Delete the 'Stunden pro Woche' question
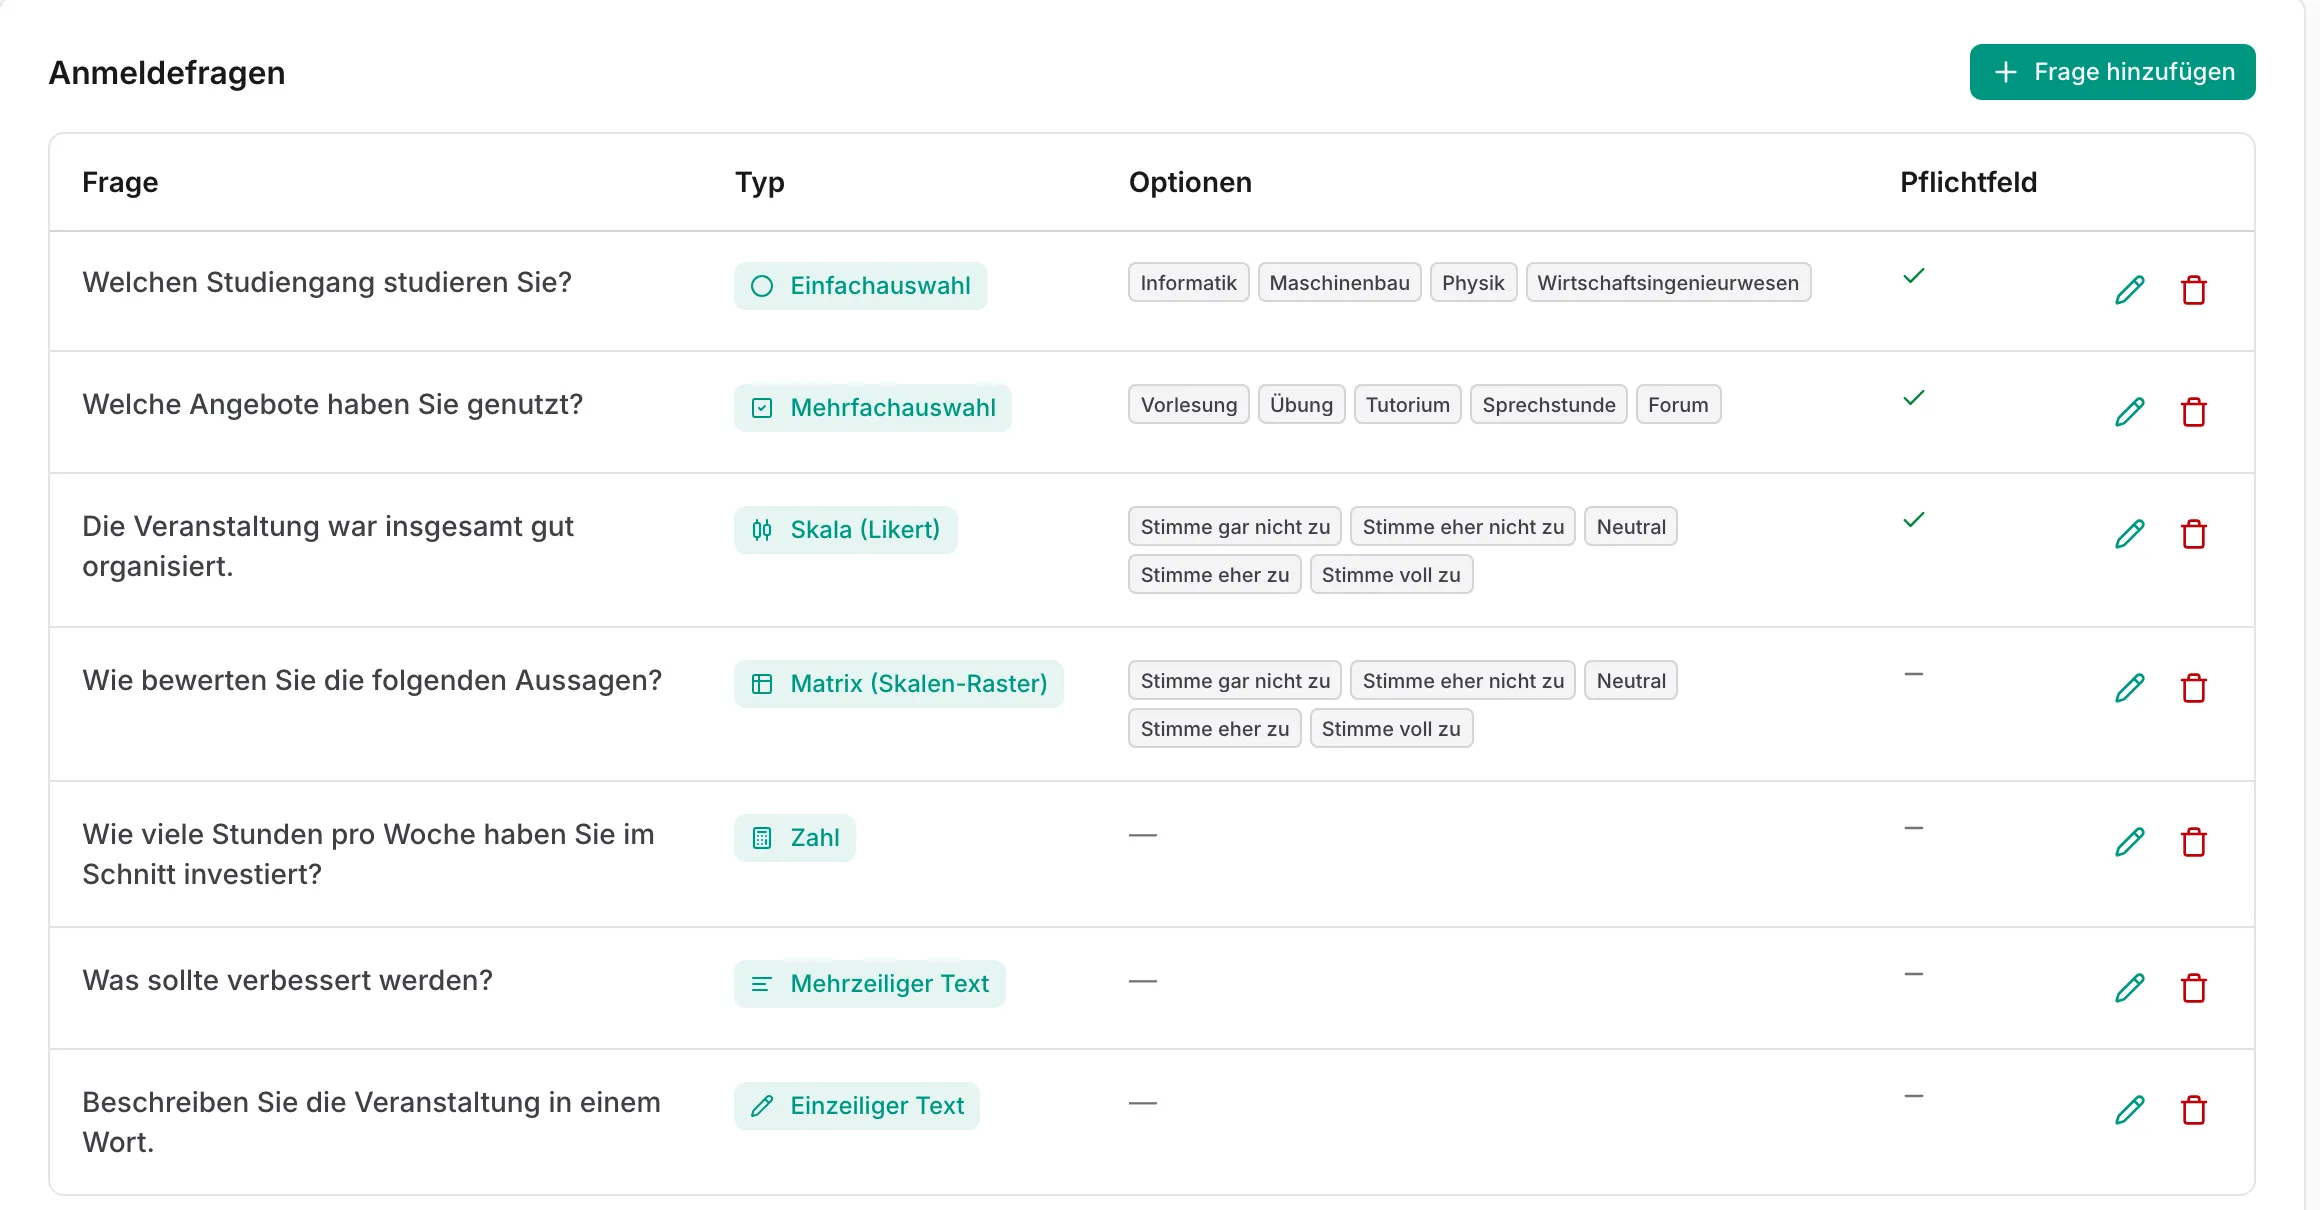 pos(2194,842)
